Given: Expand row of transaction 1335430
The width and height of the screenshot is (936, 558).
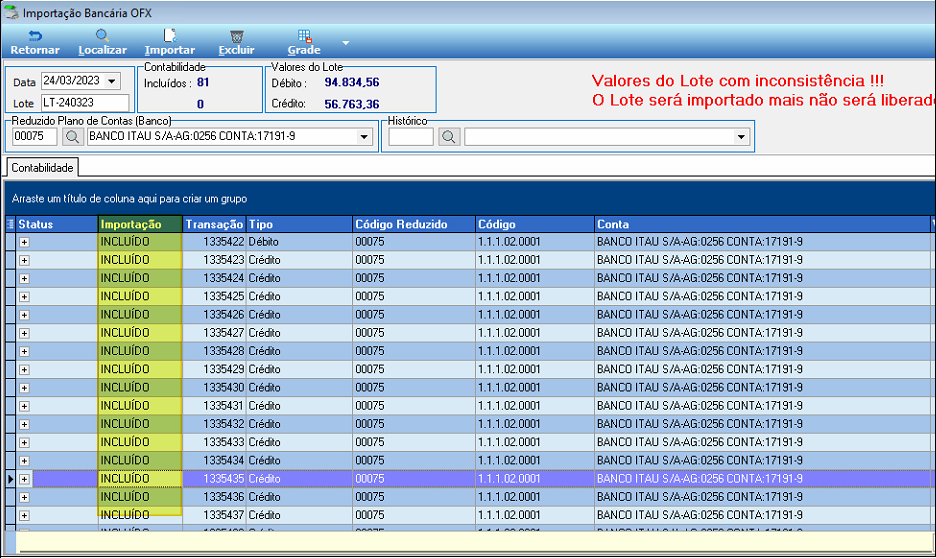Looking at the screenshot, I should 24,388.
